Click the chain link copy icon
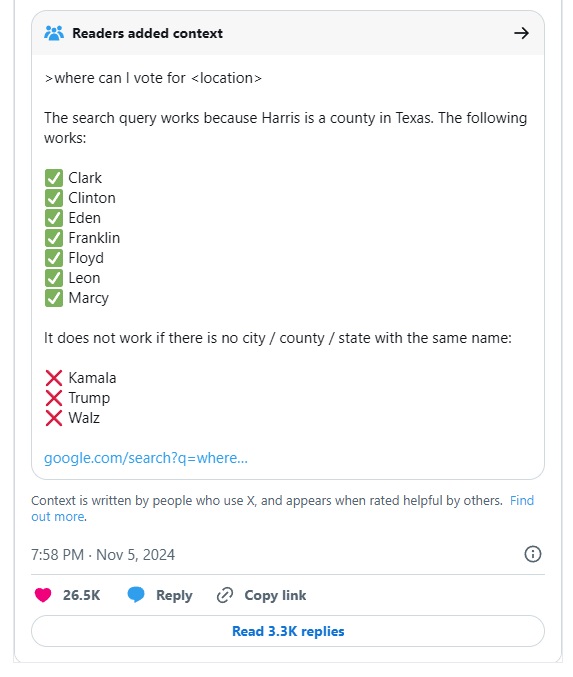The height and width of the screenshot is (677, 573). click(x=225, y=595)
